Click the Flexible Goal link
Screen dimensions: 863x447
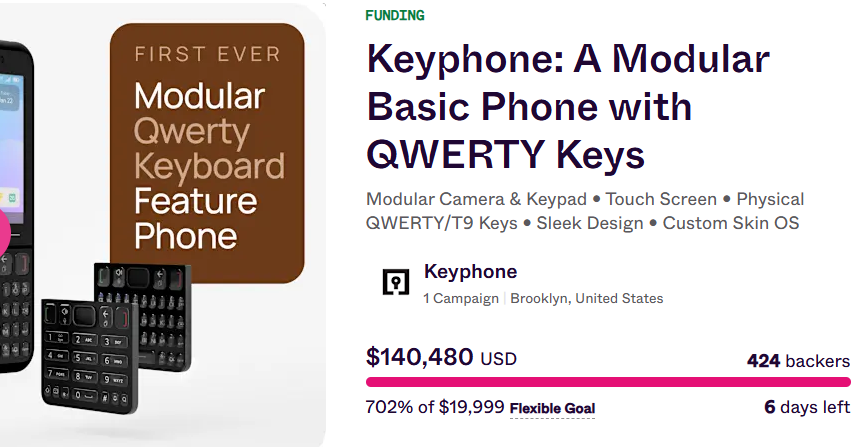click(x=552, y=409)
